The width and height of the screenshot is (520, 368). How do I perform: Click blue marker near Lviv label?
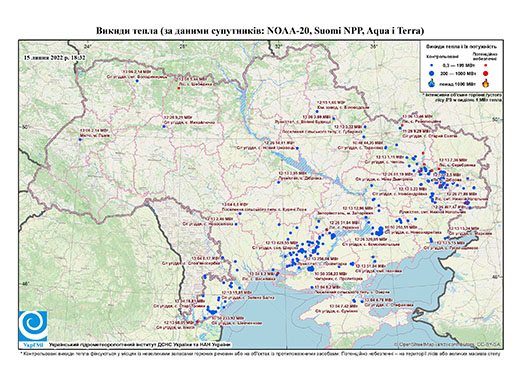pyautogui.click(x=80, y=140)
